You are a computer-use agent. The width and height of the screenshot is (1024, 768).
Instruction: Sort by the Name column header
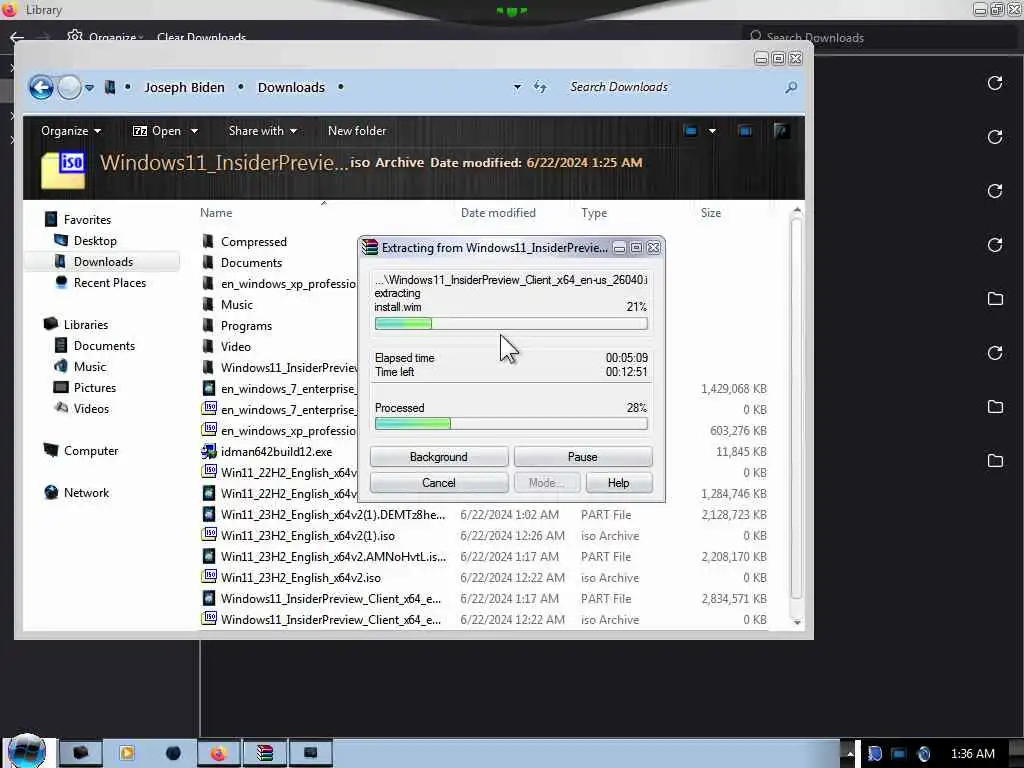216,213
